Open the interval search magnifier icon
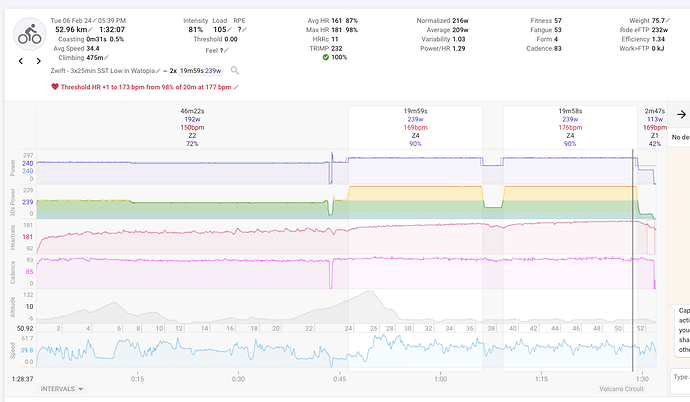 pos(235,70)
